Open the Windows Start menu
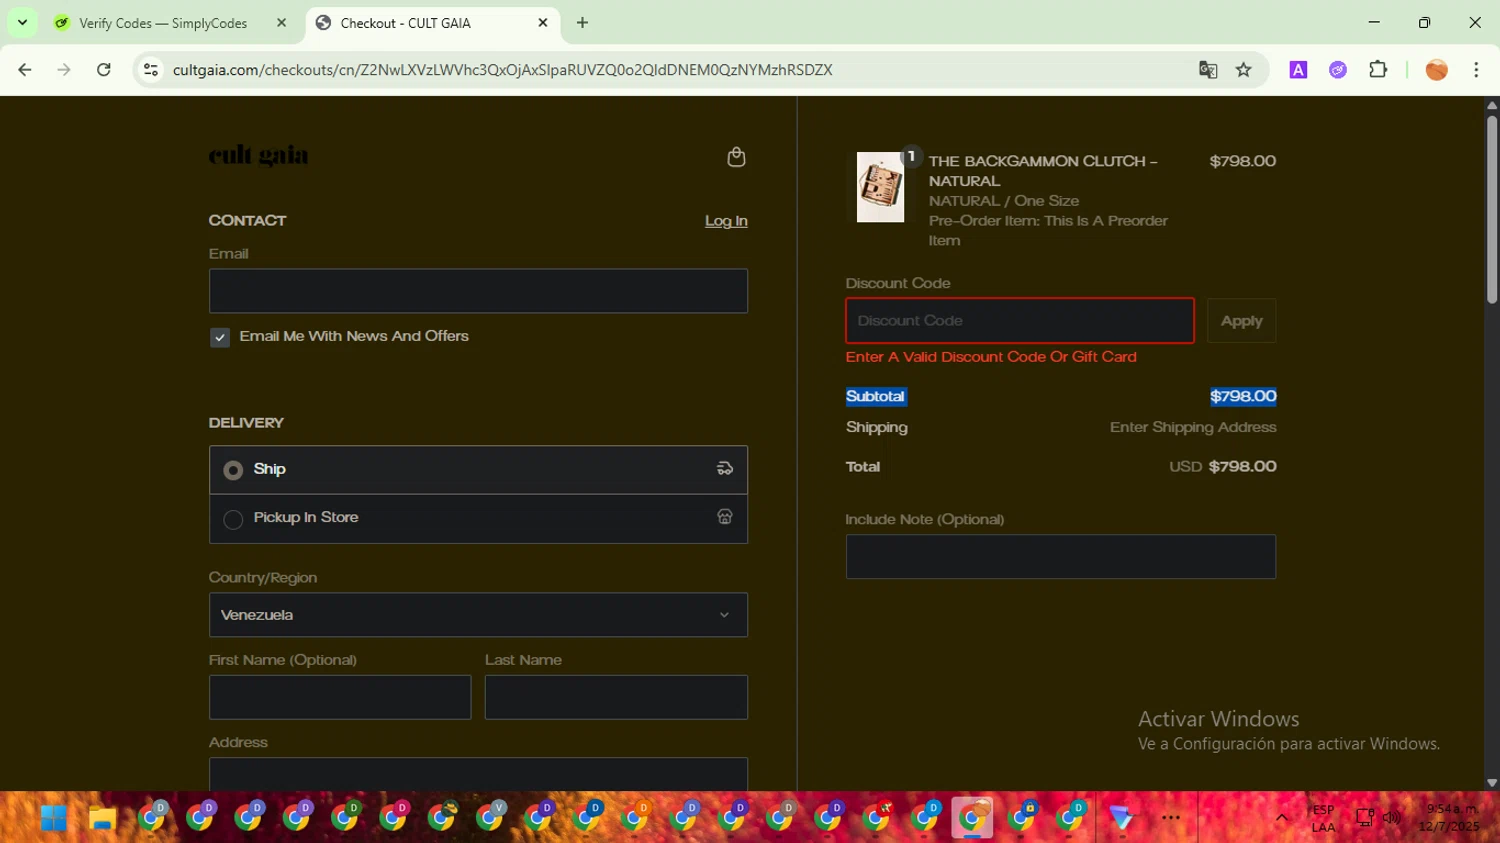 point(53,819)
